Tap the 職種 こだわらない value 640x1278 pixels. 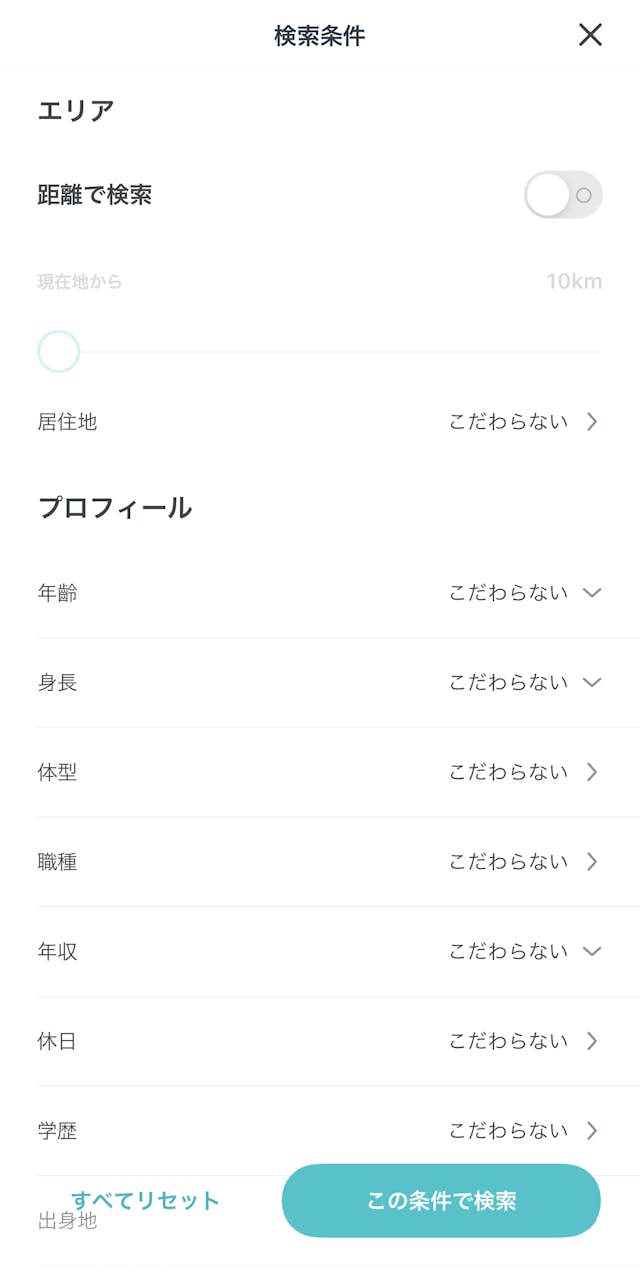point(508,862)
